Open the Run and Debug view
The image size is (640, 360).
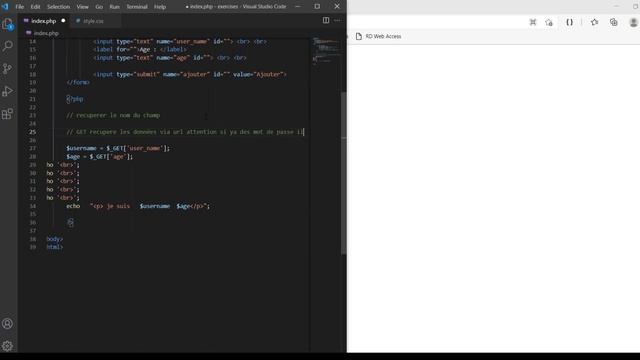(8, 91)
